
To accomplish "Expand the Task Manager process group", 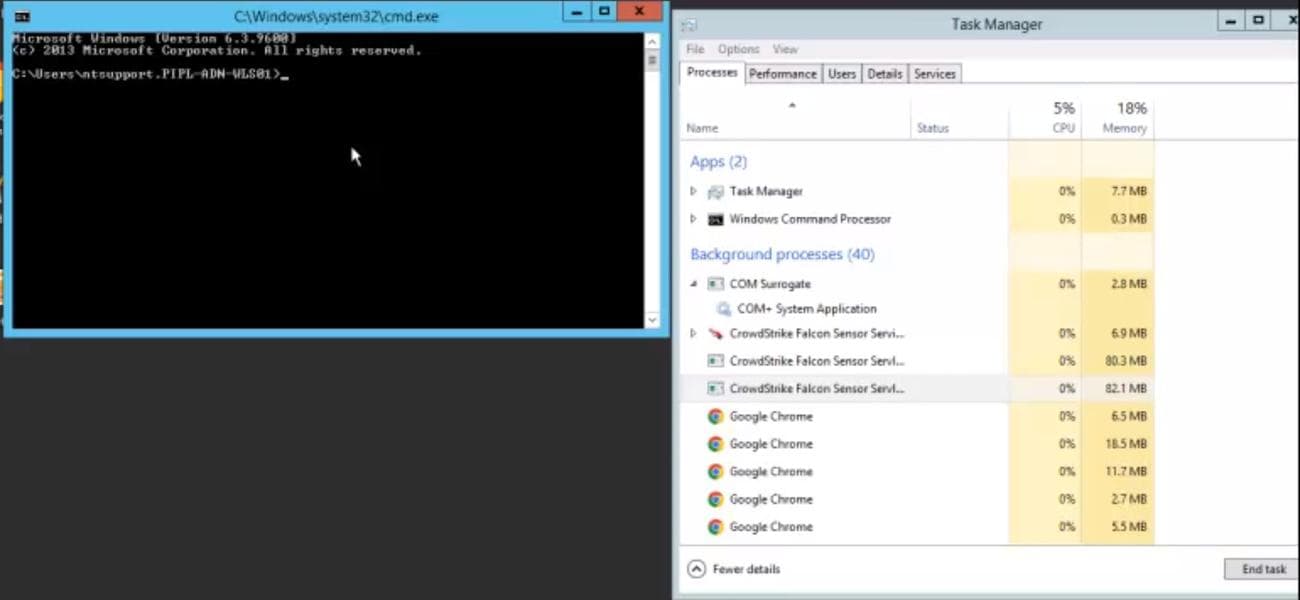I will [693, 191].
